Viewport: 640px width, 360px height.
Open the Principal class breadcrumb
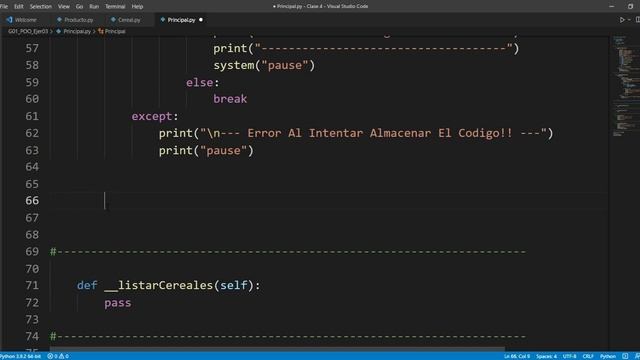click(x=115, y=31)
